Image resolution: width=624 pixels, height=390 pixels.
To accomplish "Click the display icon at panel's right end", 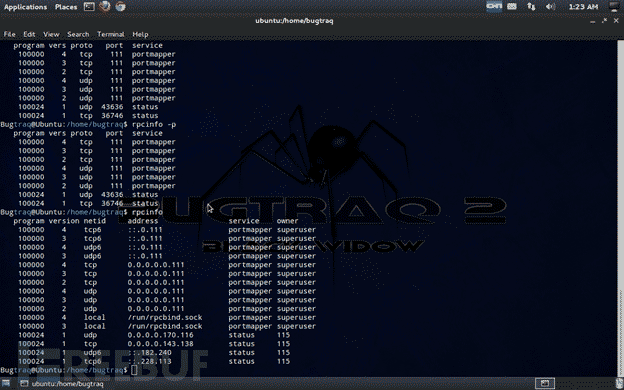I will 615,6.
